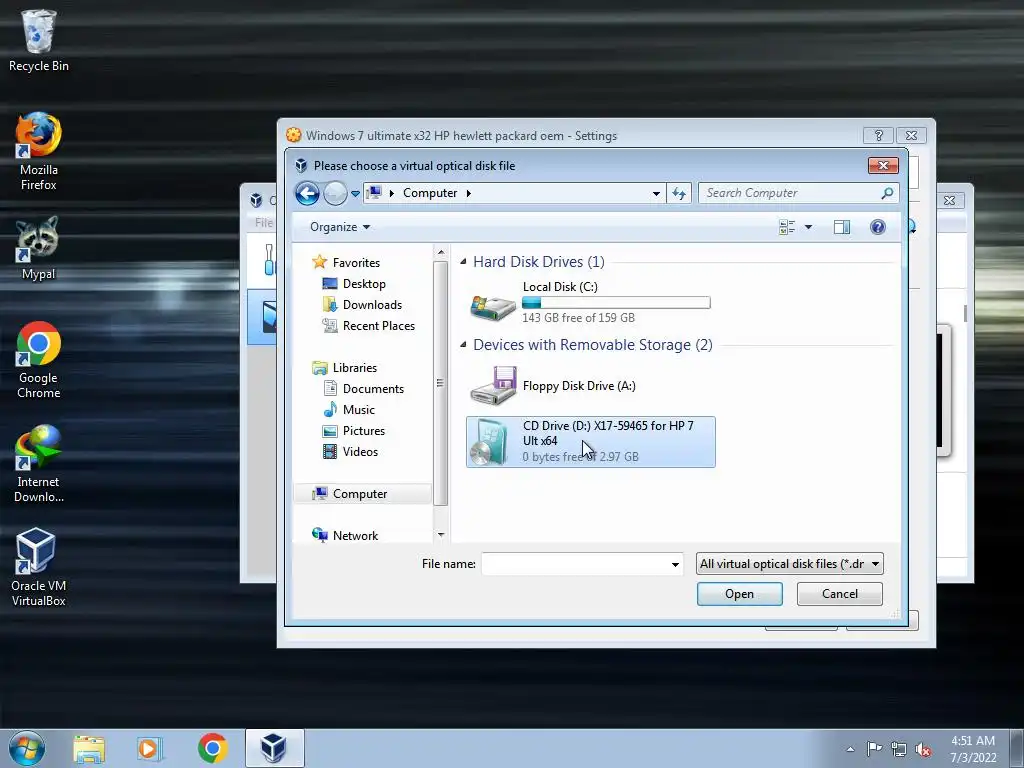Click Action Center flag tray icon
The image size is (1024, 768).
[x=874, y=749]
